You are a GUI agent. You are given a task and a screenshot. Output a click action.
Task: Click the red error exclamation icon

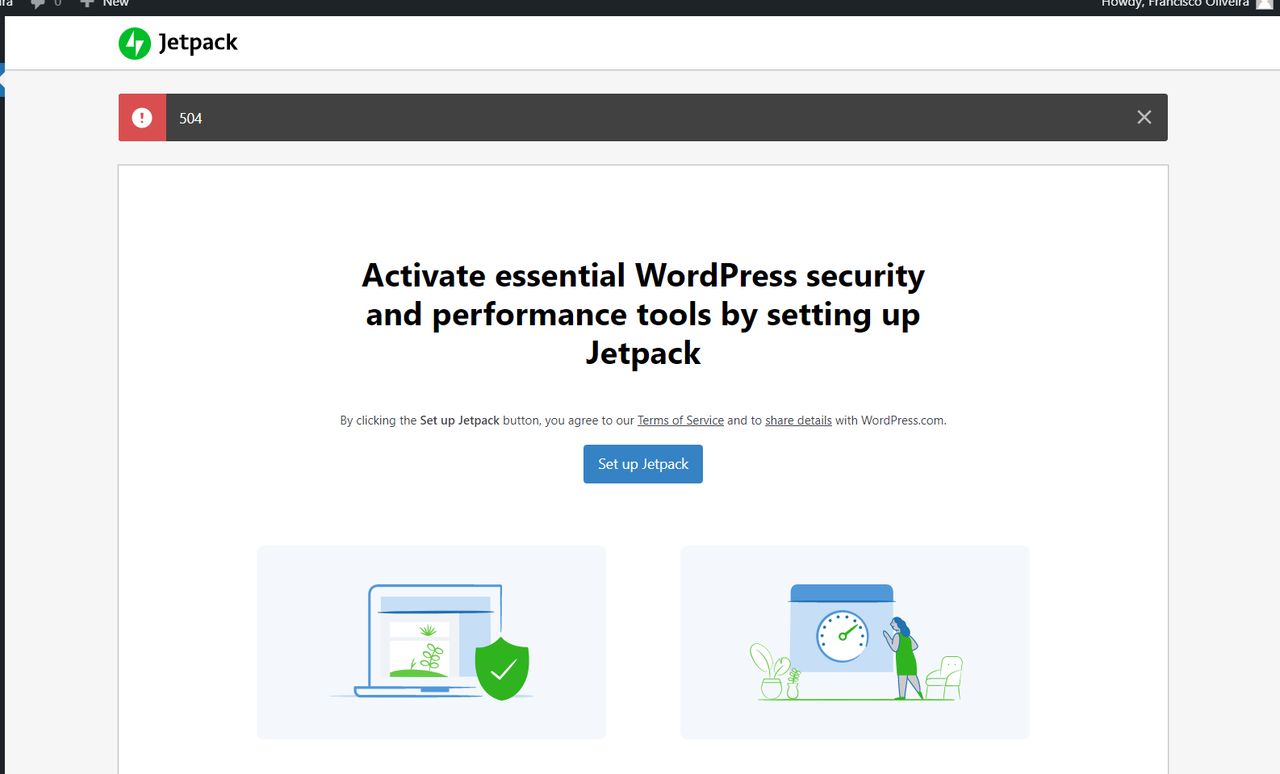click(x=142, y=118)
